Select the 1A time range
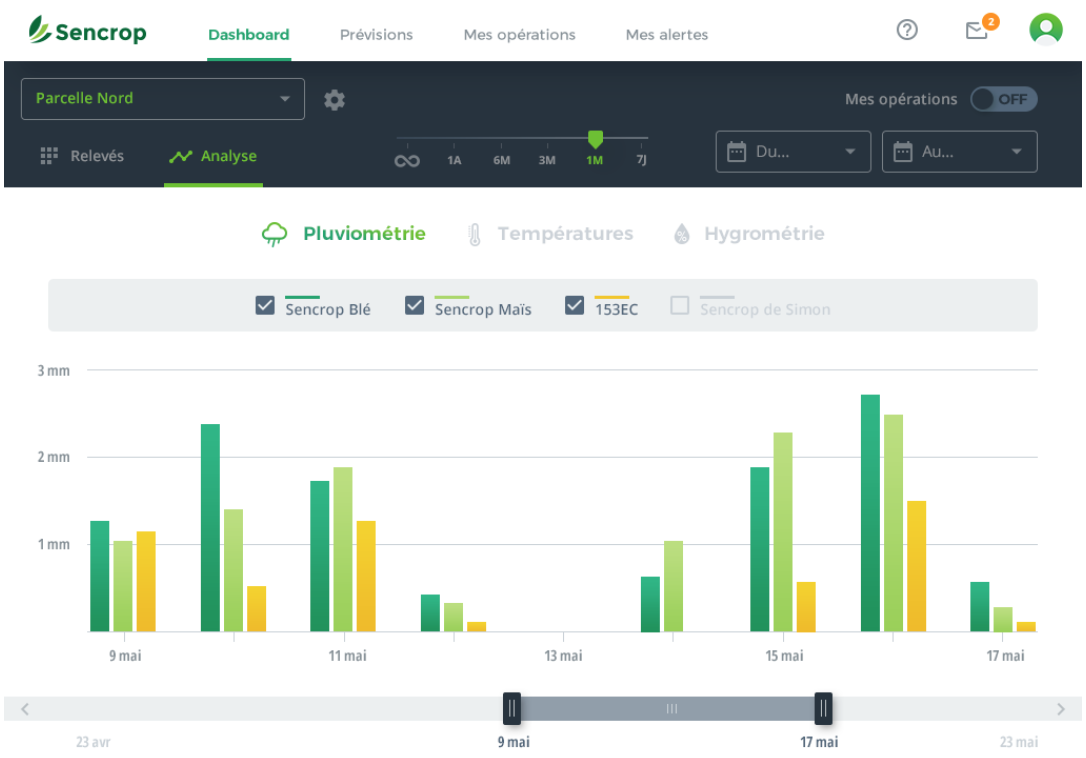Viewport: 1086px width, 758px height. [x=454, y=161]
